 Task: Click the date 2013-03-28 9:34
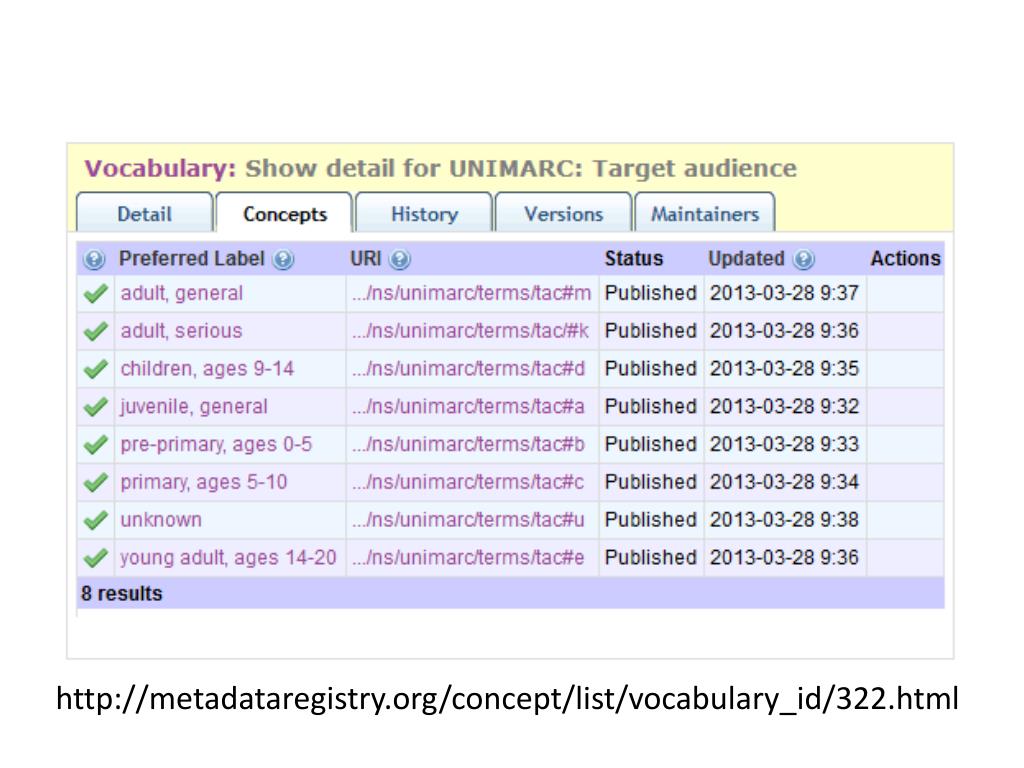[784, 483]
